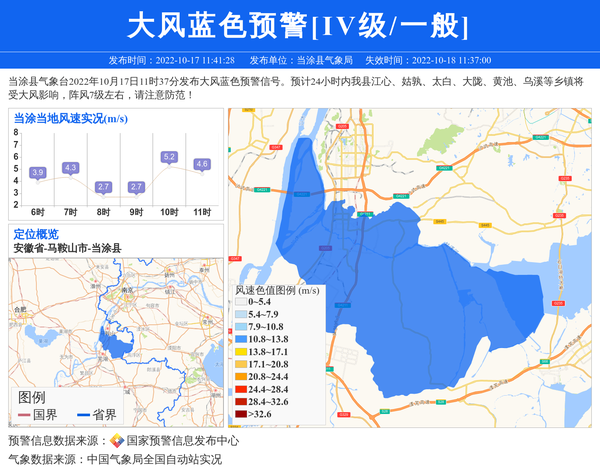The height and width of the screenshot is (471, 600).
Task: Click the 2.7 data marker at 9时
Action: (136, 187)
